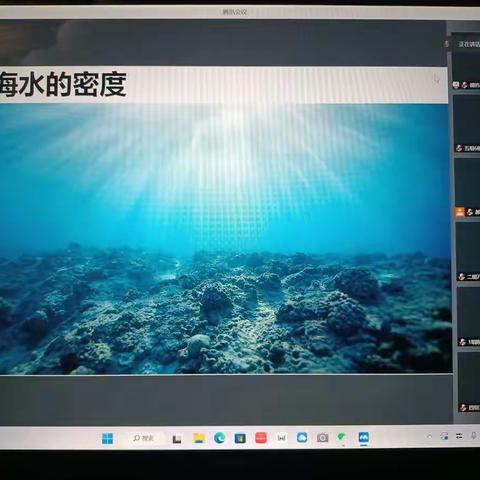
Task: Open File Explorer from the taskbar
Action: pos(199,438)
